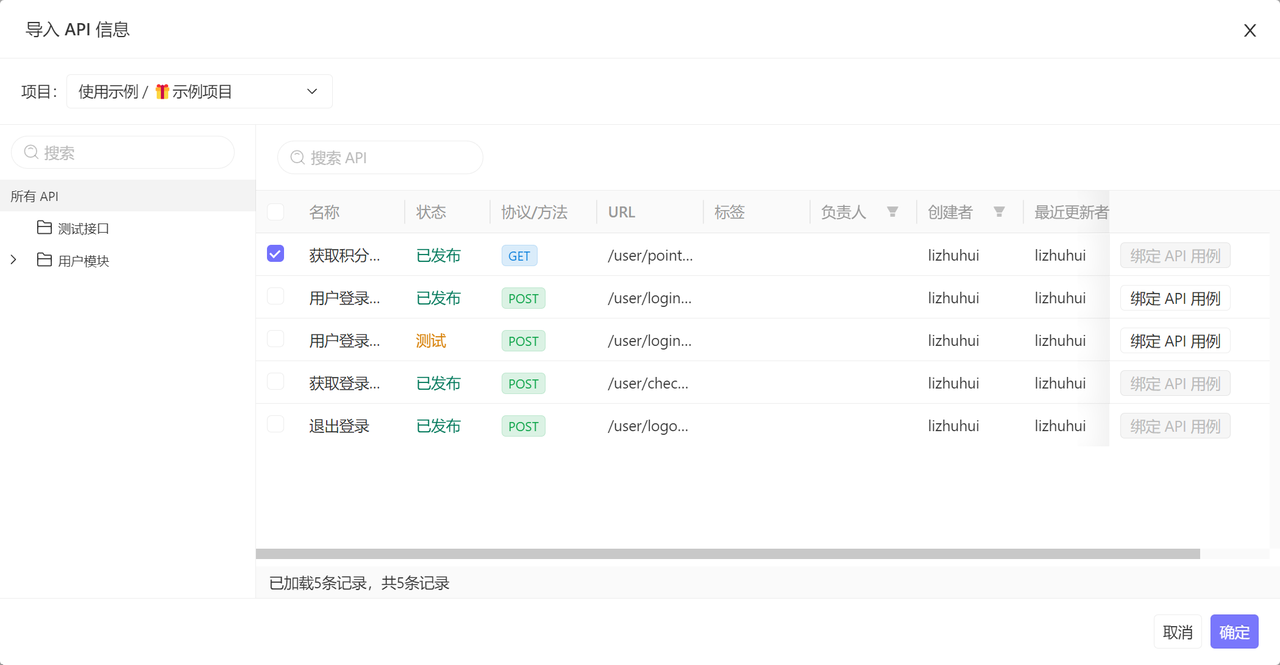This screenshot has width=1280, height=665.
Task: Check the 用户登录 row with 测试 status
Action: coord(275,340)
